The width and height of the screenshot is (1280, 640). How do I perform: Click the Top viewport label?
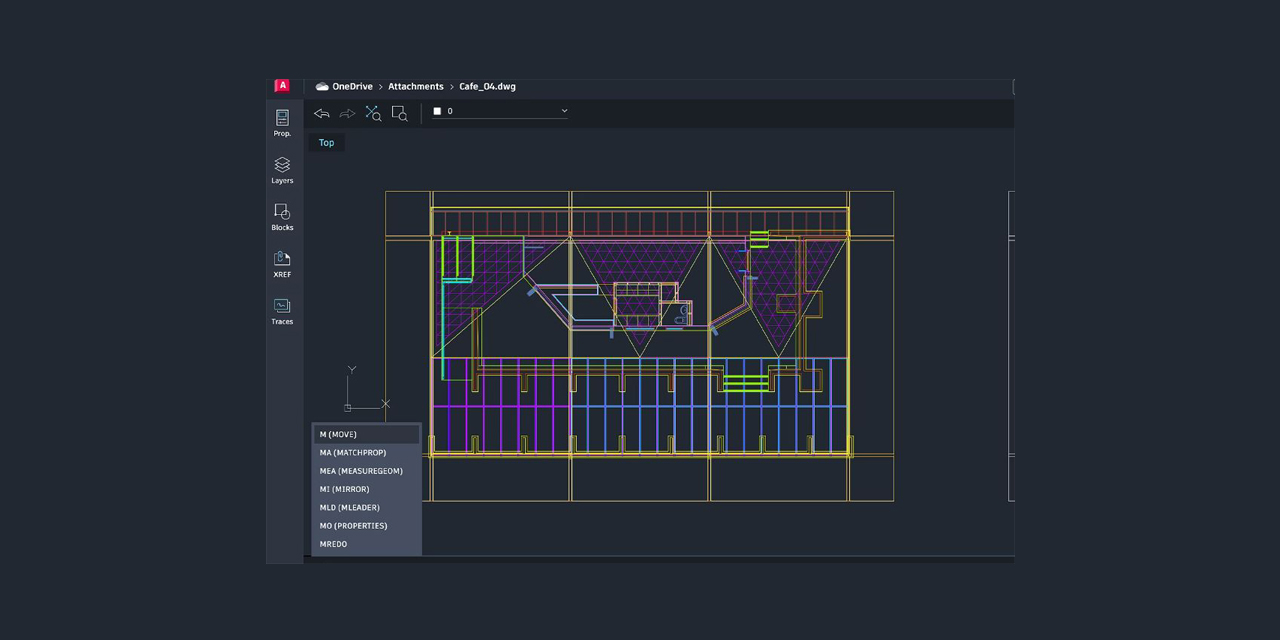pos(326,142)
